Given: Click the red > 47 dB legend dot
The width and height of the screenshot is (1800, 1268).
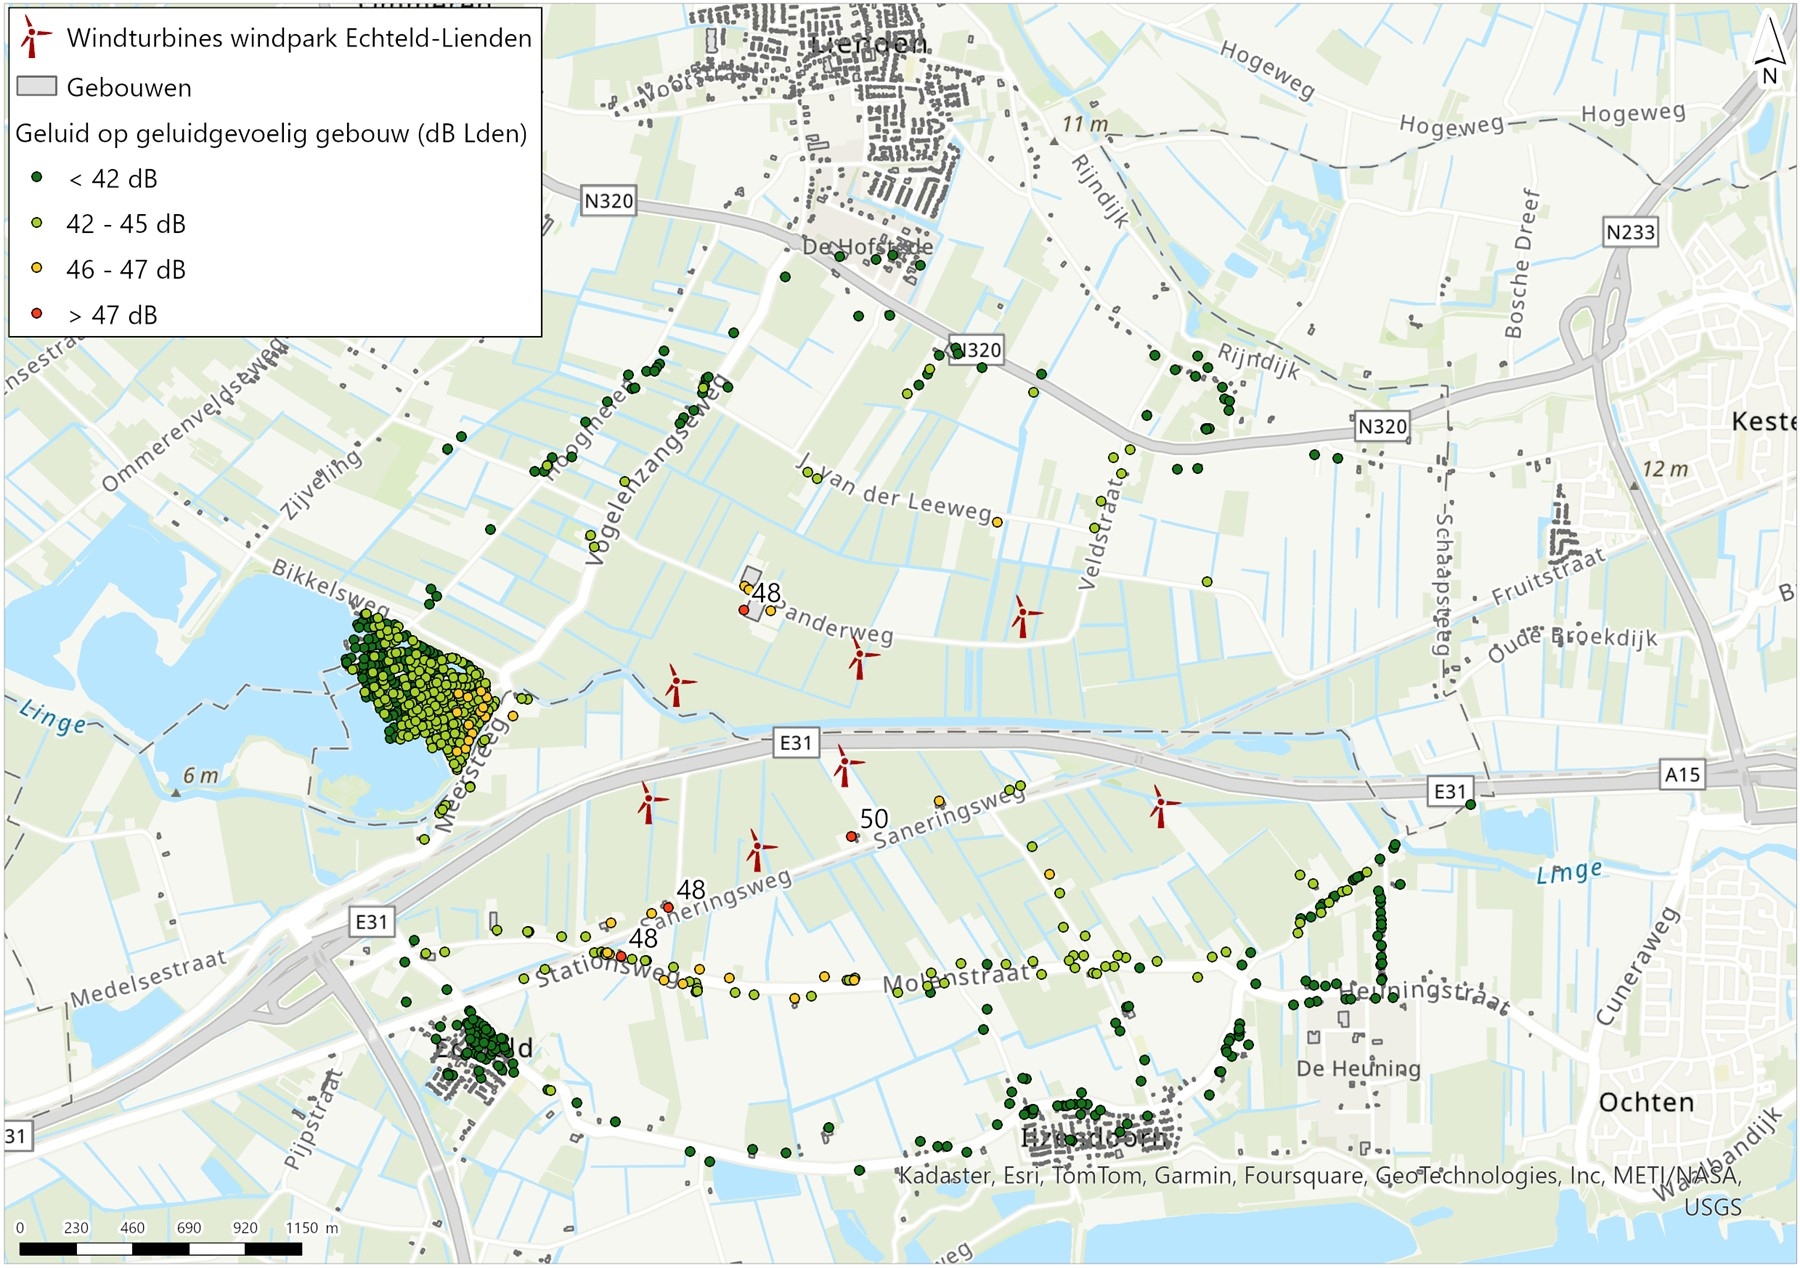Looking at the screenshot, I should (37, 314).
